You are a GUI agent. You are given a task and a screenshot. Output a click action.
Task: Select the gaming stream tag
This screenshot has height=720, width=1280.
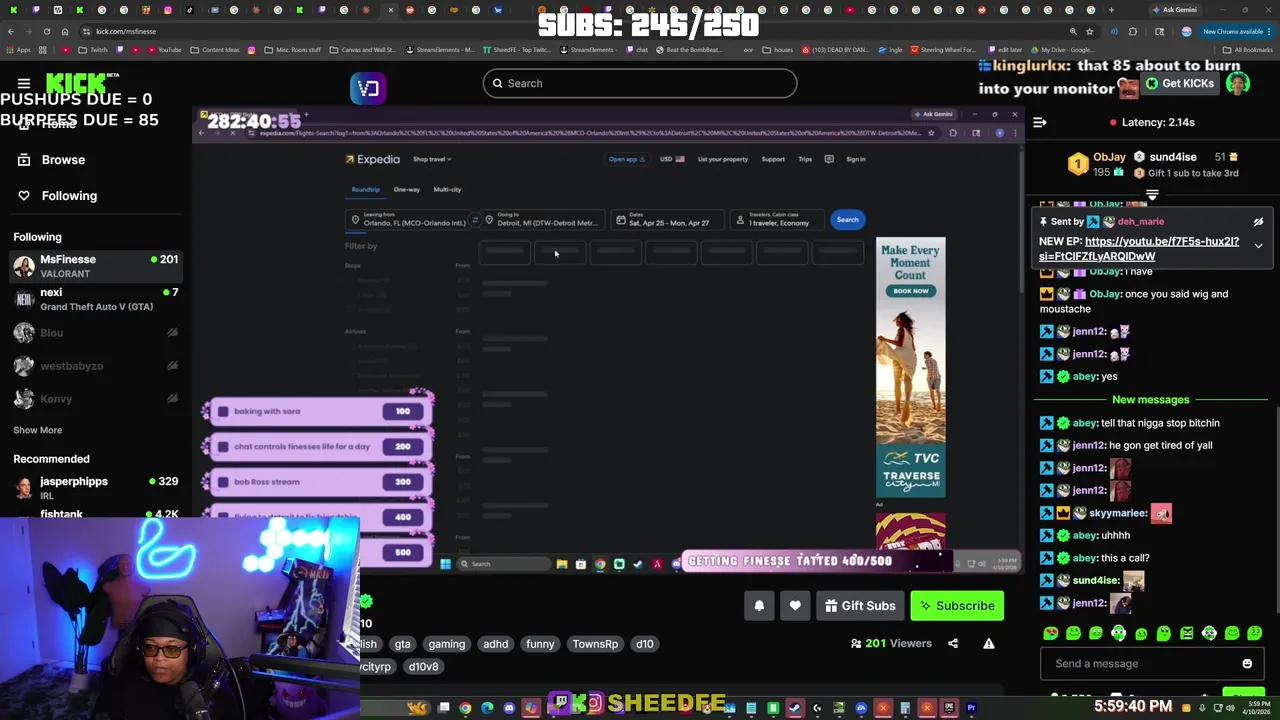pyautogui.click(x=447, y=645)
